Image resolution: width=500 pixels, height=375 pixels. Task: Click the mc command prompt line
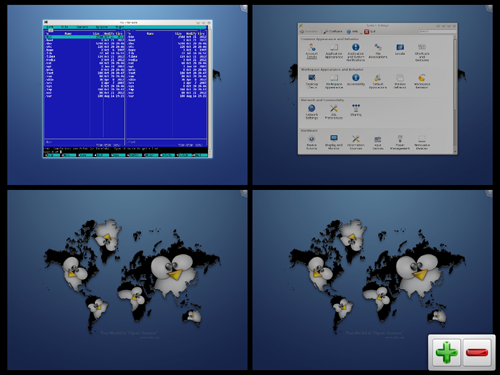125,151
